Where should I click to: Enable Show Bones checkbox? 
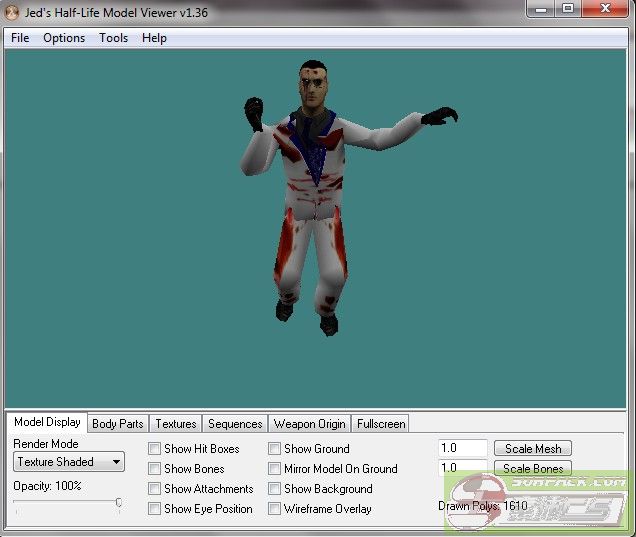[154, 468]
